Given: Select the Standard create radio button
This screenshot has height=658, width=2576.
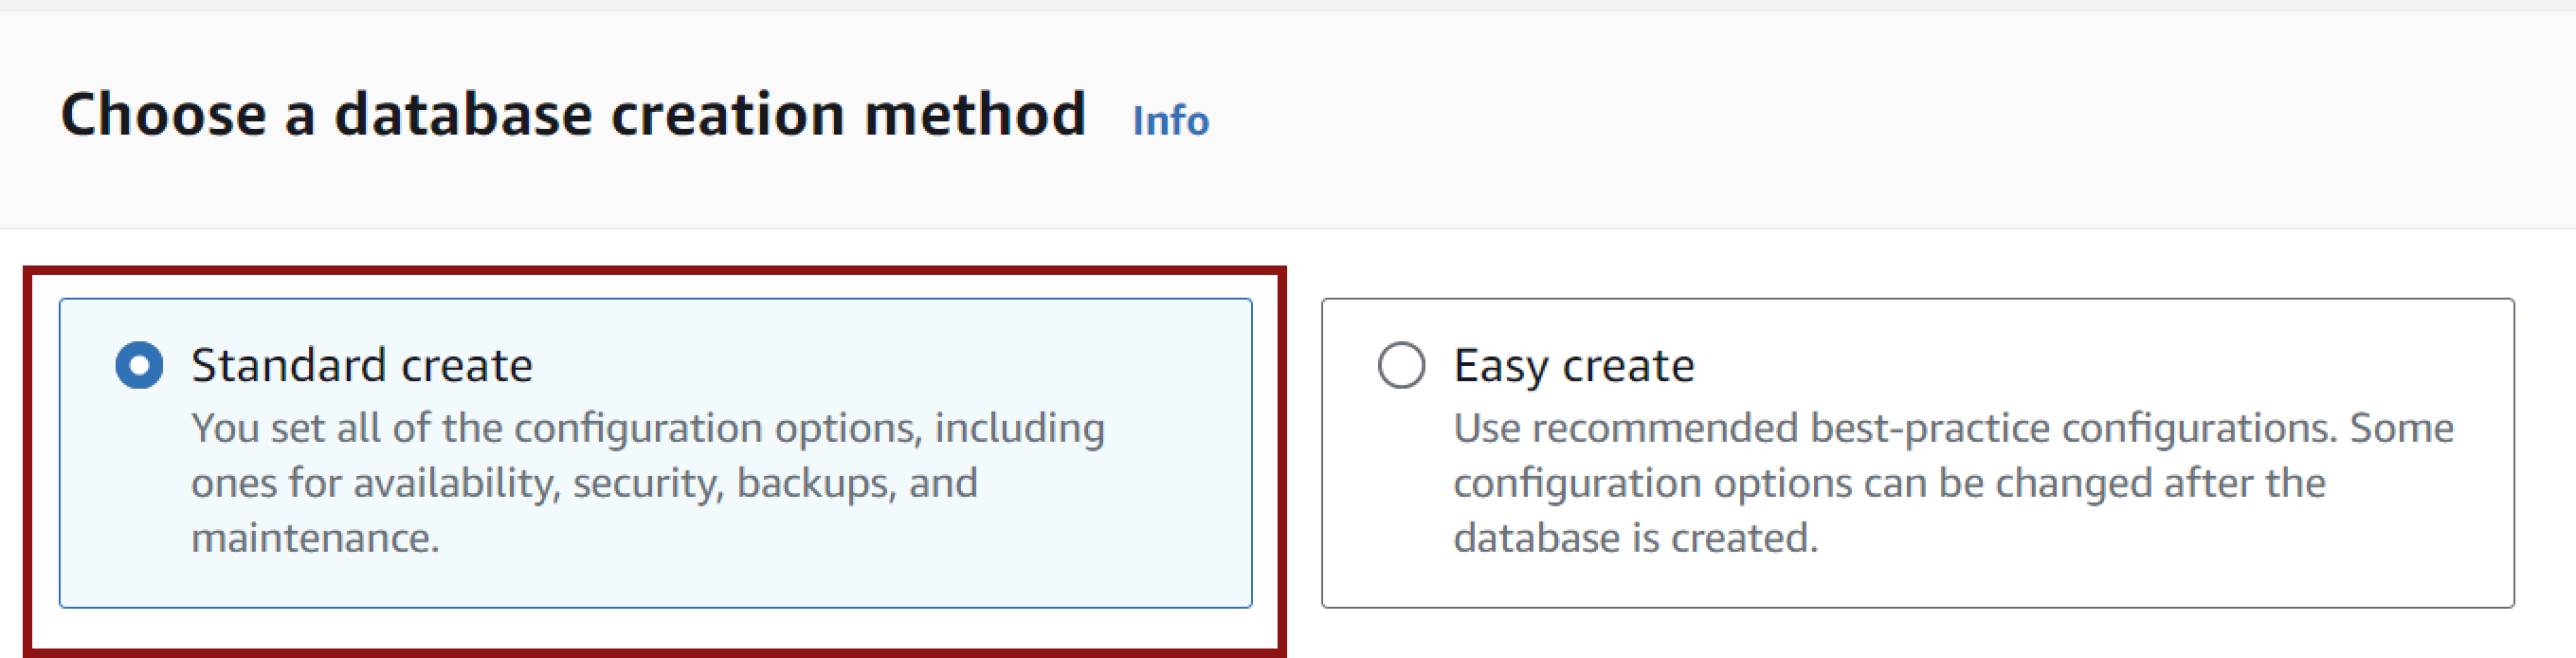Looking at the screenshot, I should click(139, 365).
